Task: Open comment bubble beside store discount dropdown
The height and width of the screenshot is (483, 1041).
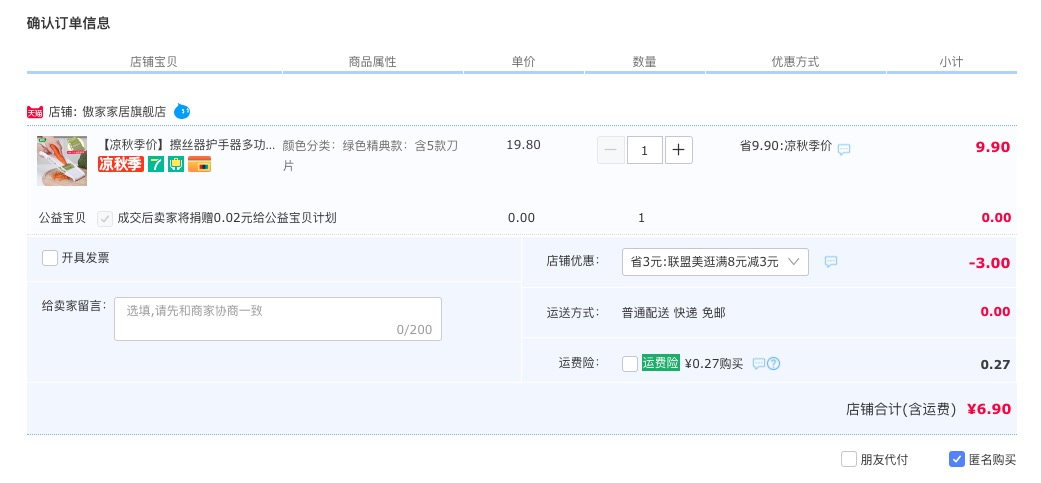Action: click(x=831, y=261)
